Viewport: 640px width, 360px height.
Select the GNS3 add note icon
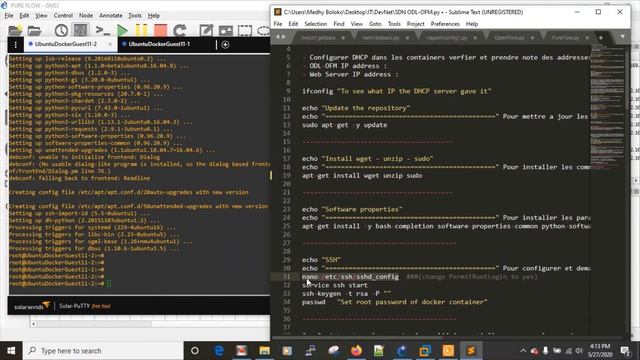click(206, 31)
